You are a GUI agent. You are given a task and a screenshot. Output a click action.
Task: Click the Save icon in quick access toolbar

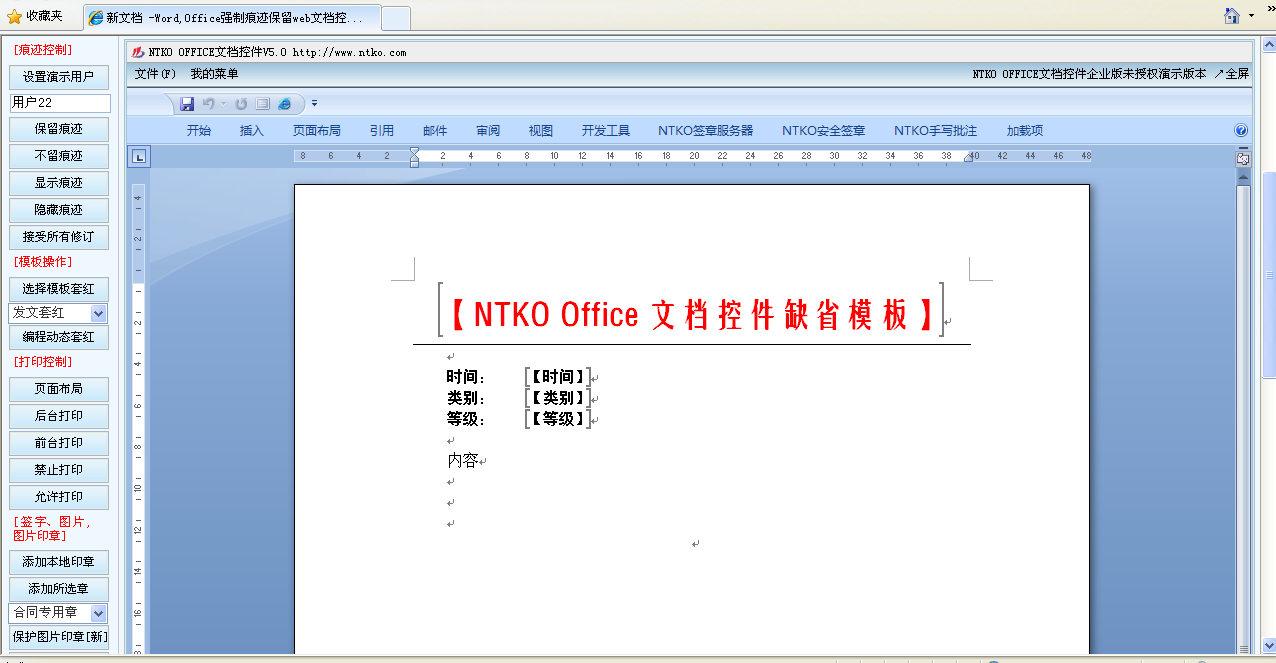click(x=187, y=103)
